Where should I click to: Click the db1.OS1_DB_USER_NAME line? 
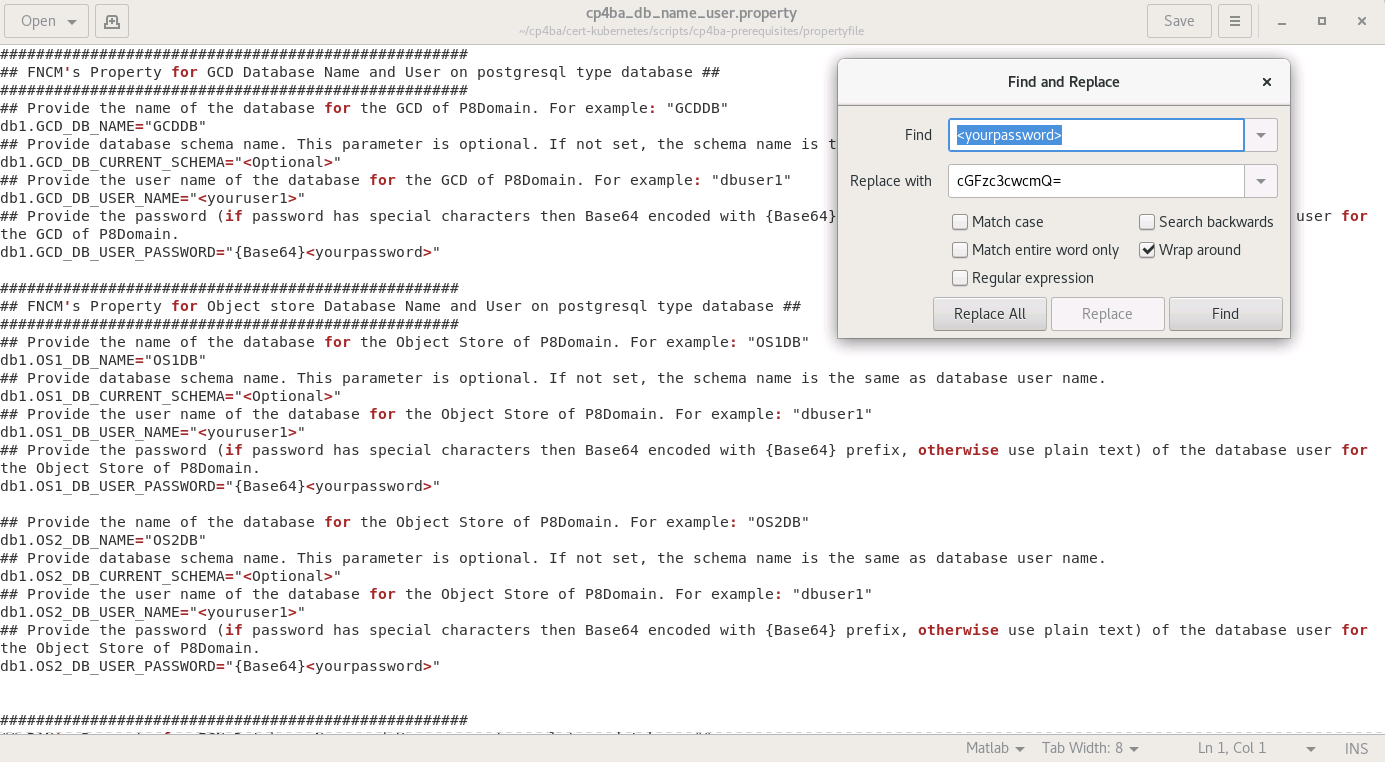coord(153,432)
